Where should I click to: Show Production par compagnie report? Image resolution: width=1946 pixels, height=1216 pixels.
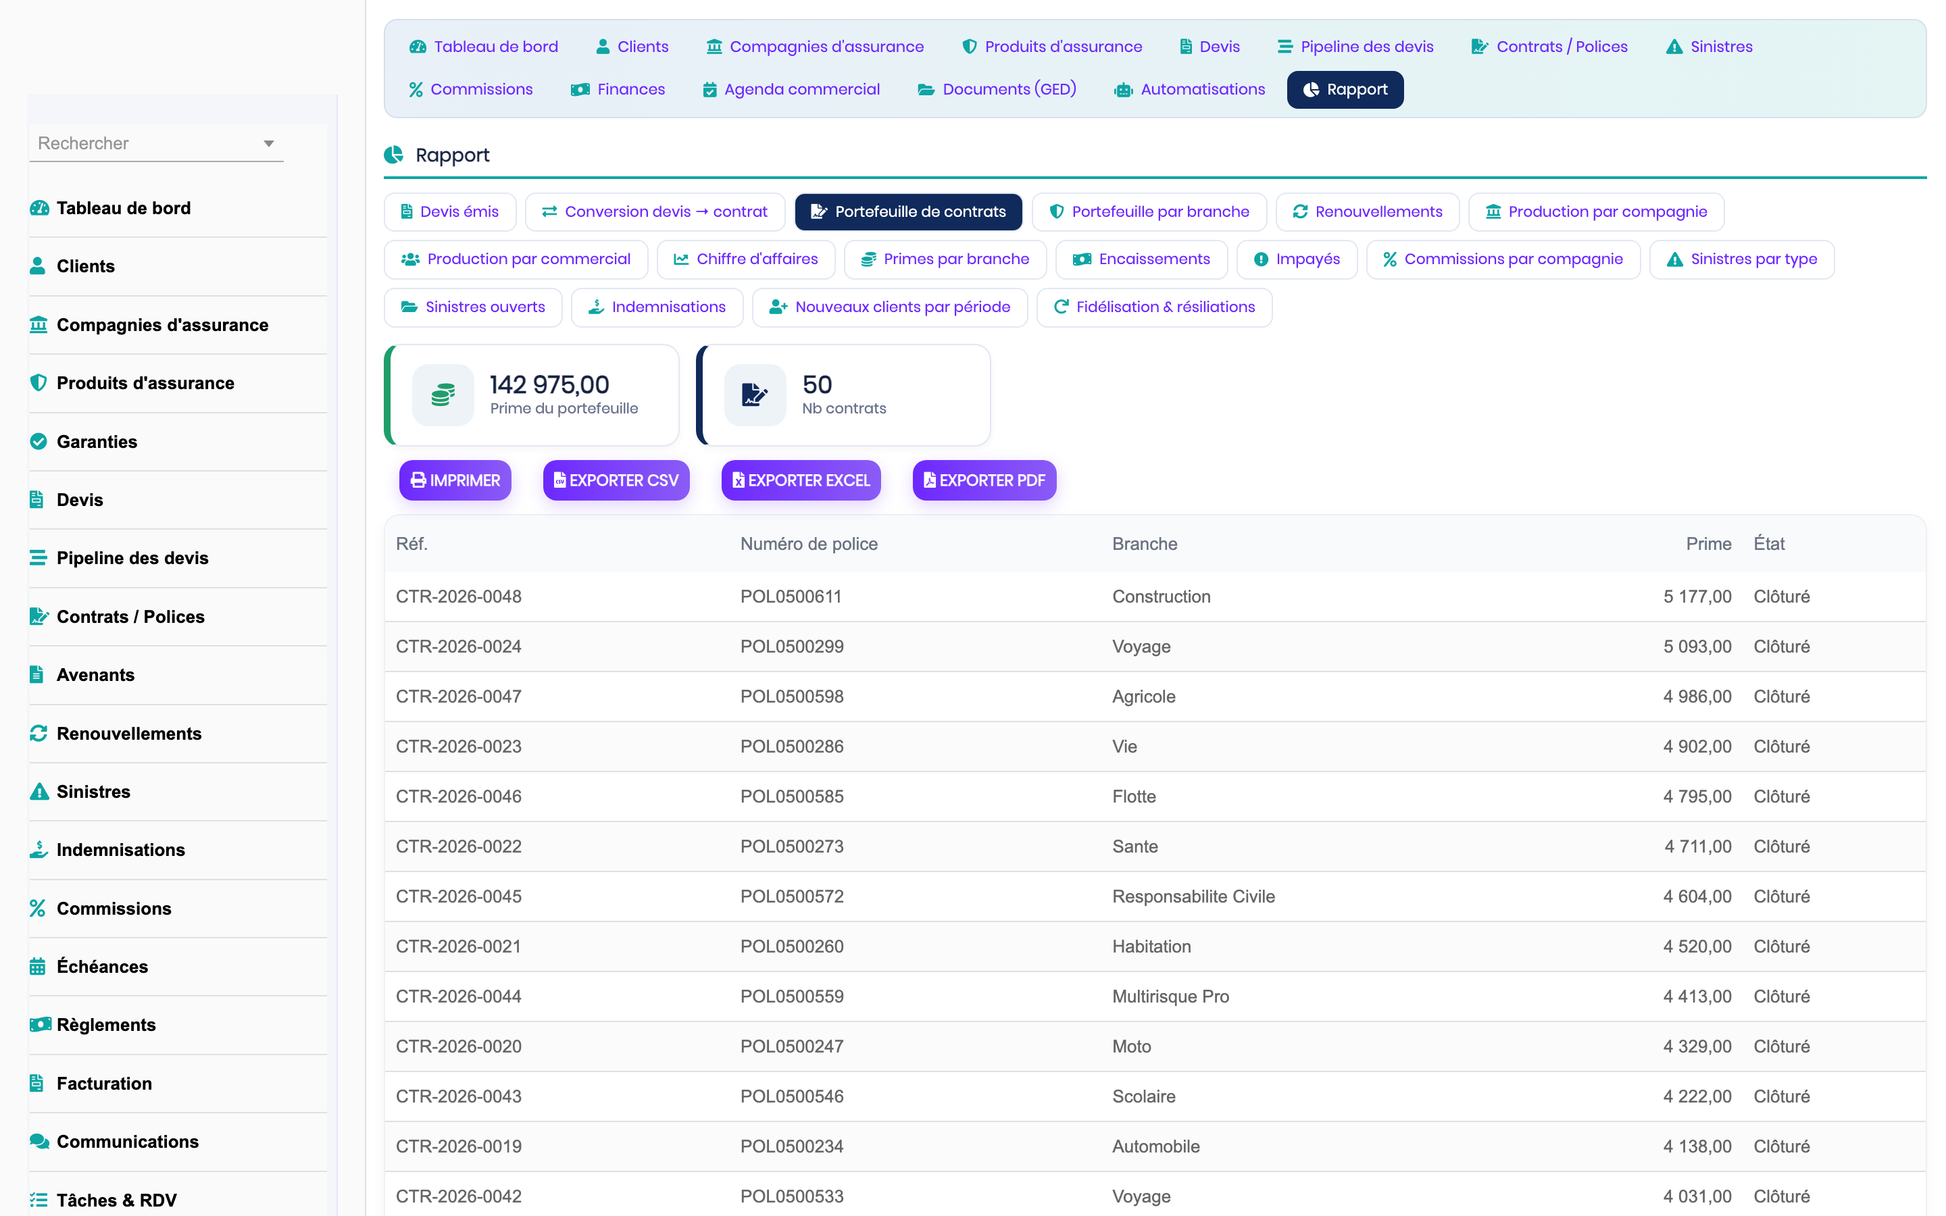point(1596,212)
